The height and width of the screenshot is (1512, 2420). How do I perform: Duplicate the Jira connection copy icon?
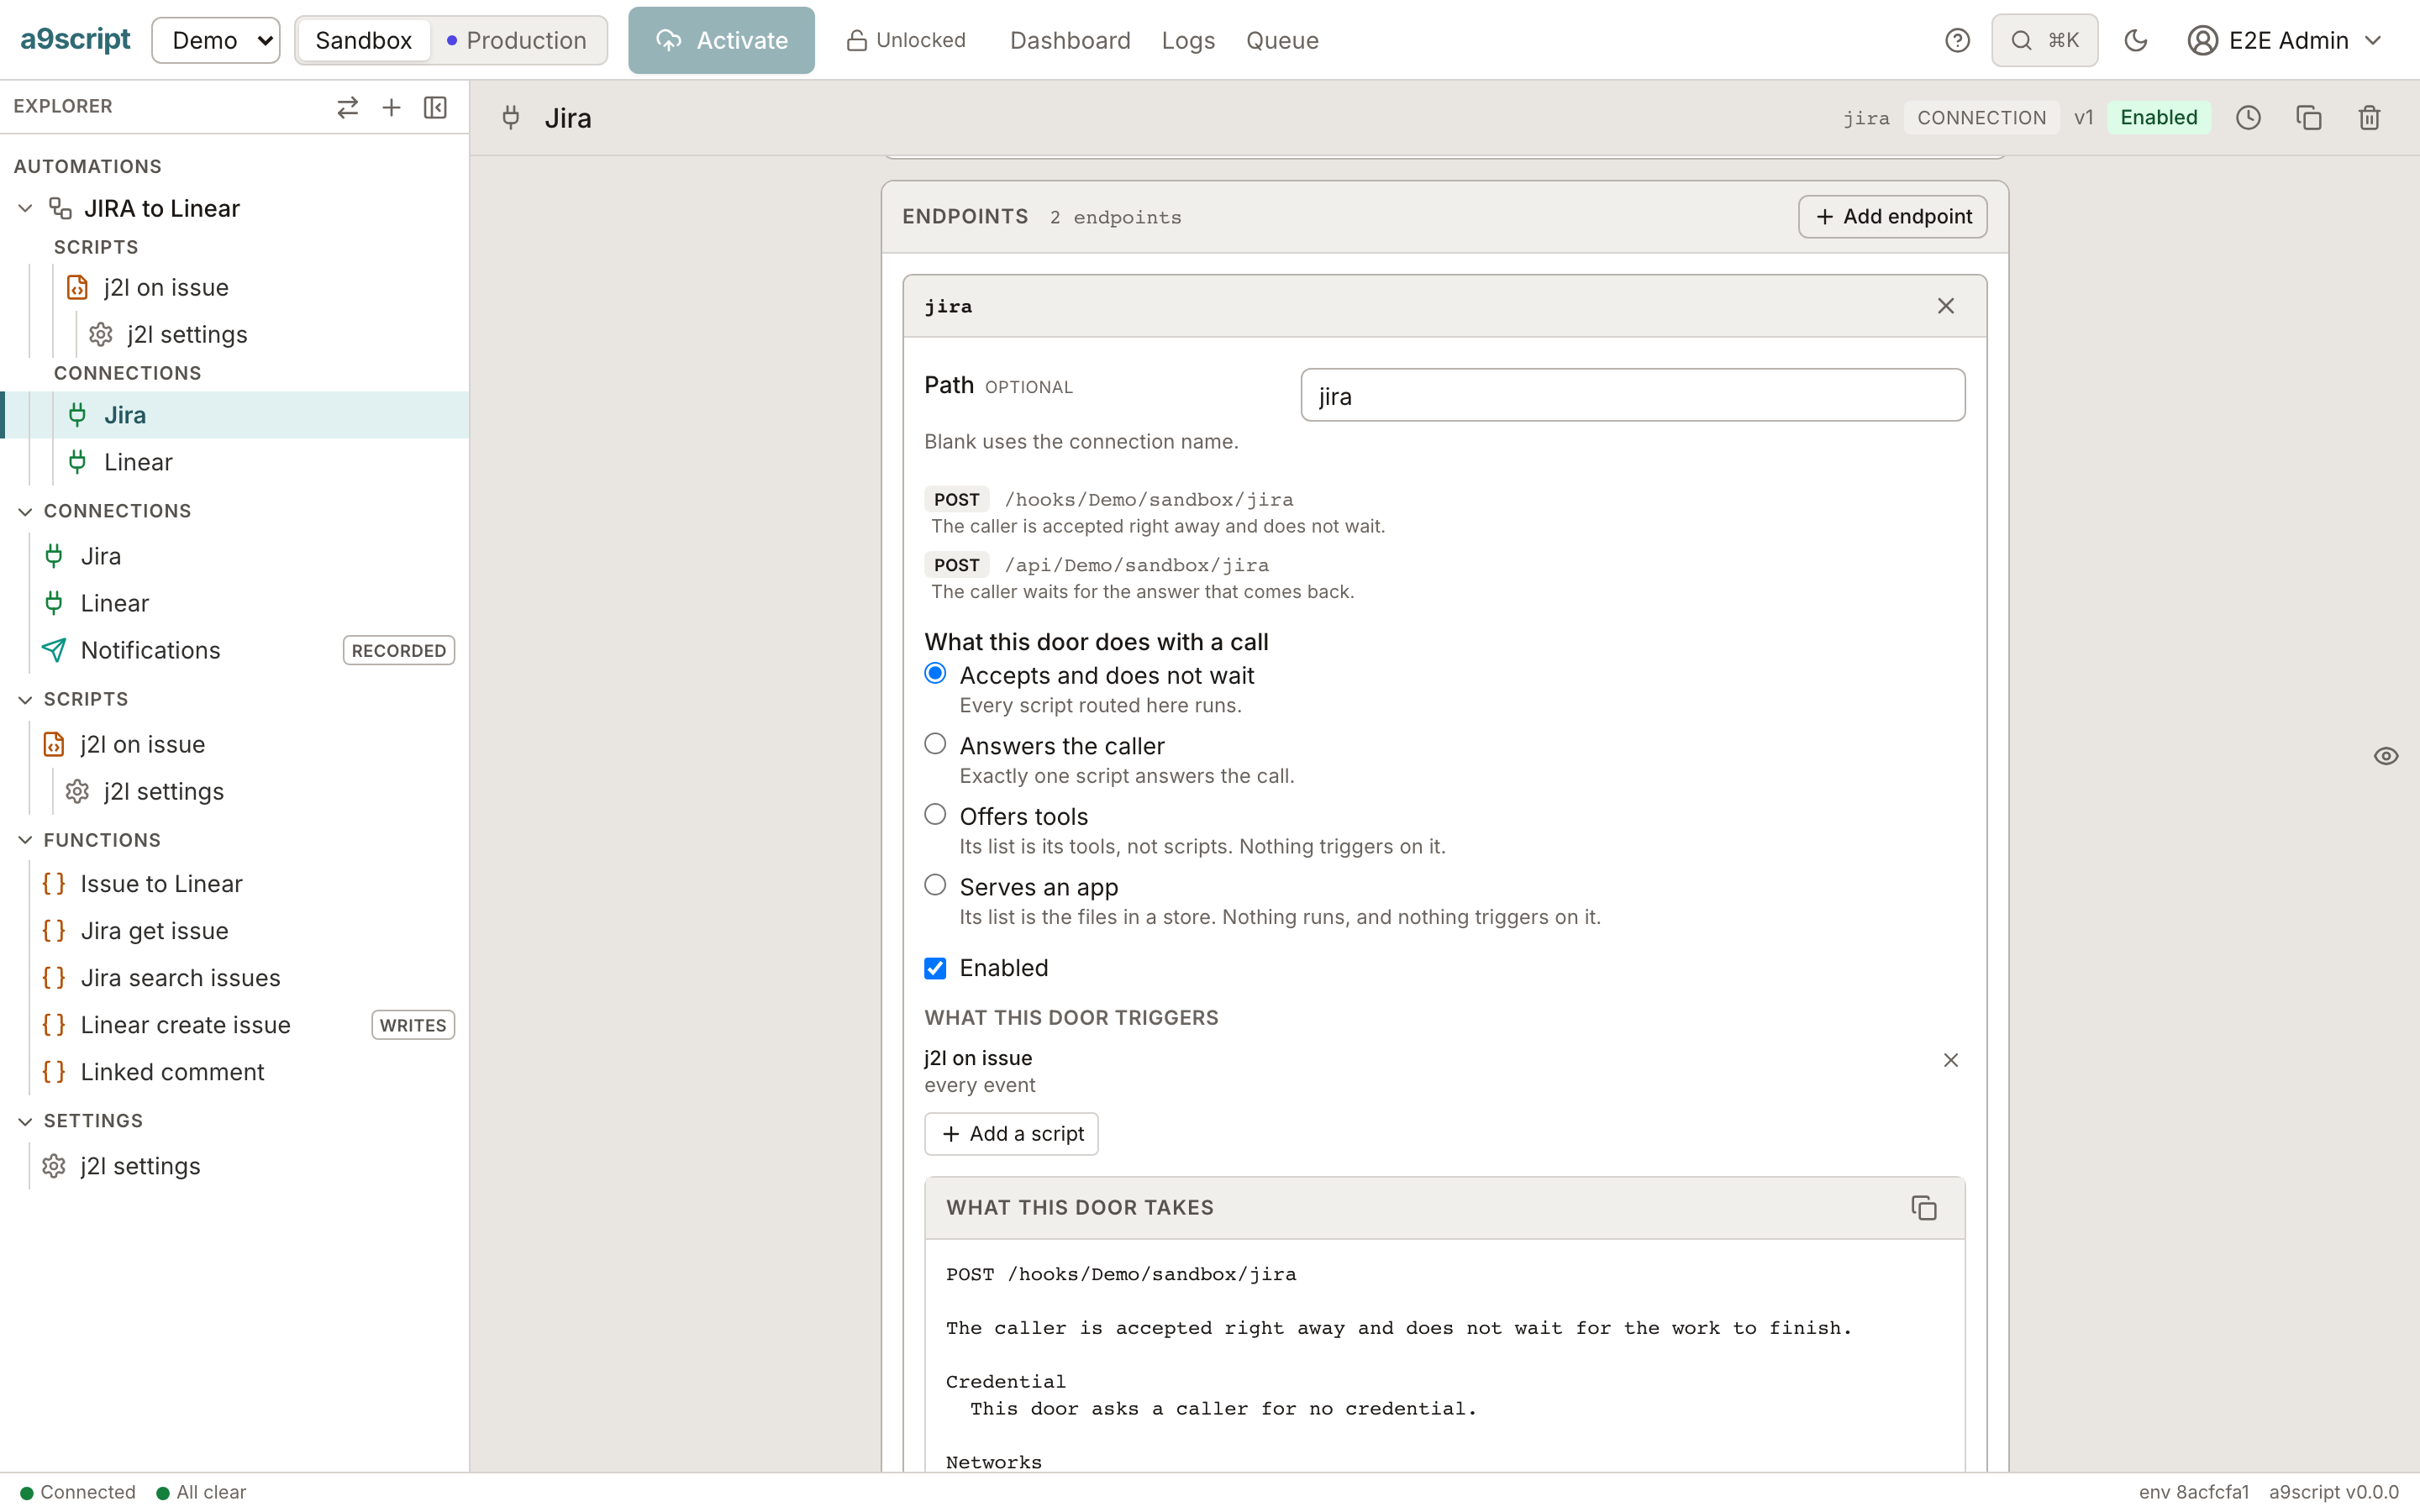click(2309, 118)
